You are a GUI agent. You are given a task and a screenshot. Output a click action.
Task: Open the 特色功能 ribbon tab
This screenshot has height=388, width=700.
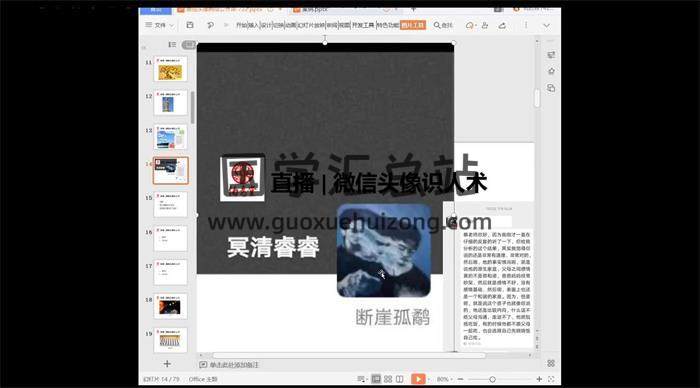388,25
